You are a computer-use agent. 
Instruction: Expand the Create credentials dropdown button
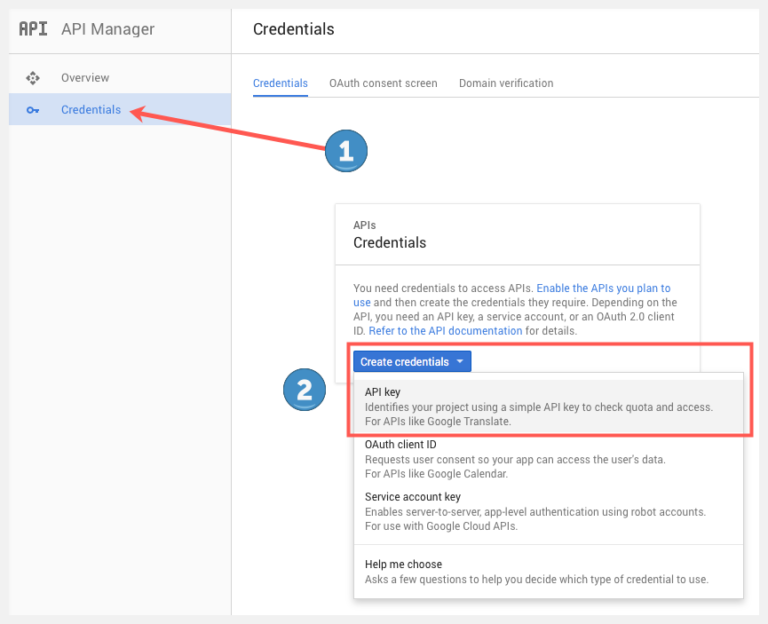point(412,361)
